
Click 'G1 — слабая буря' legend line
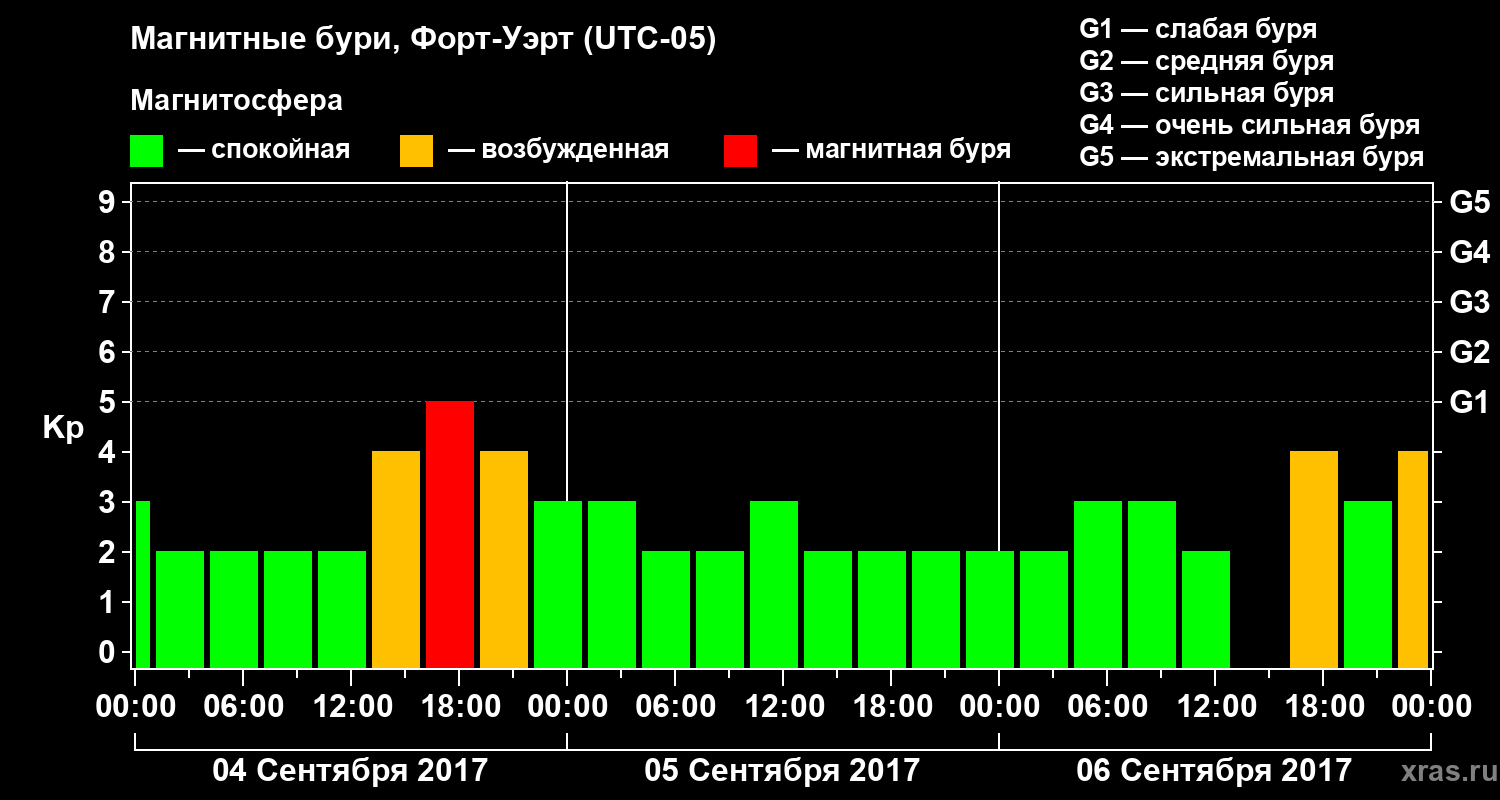click(1198, 29)
